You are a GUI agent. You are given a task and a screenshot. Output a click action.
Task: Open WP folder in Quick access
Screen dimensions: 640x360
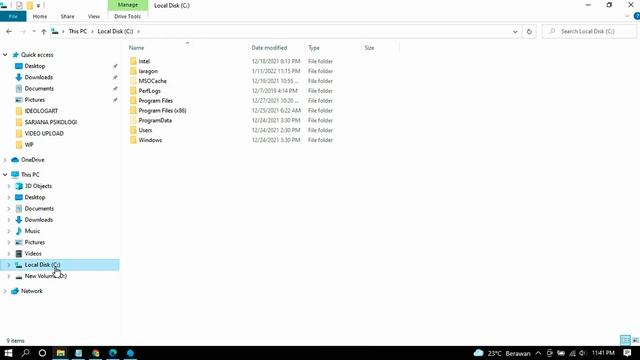coord(29,145)
